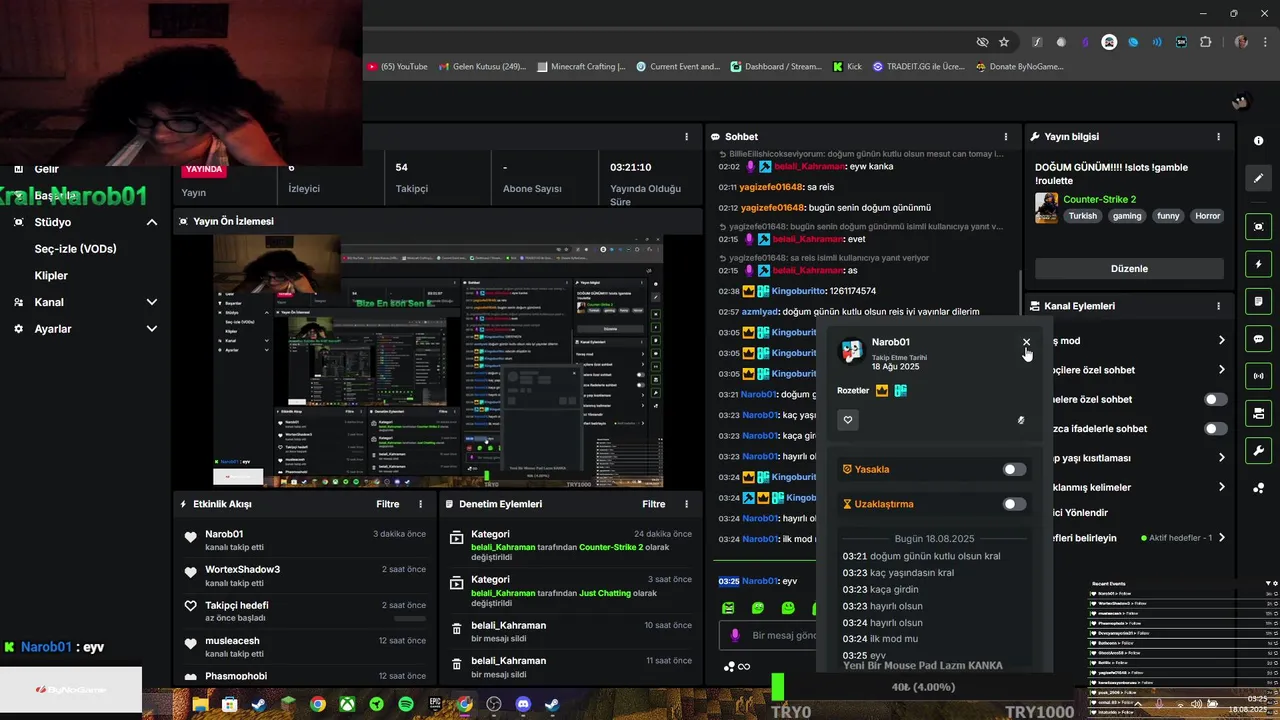Toggle the ifadelerle sohbet switch
The width and height of the screenshot is (1280, 720).
coord(1215,429)
